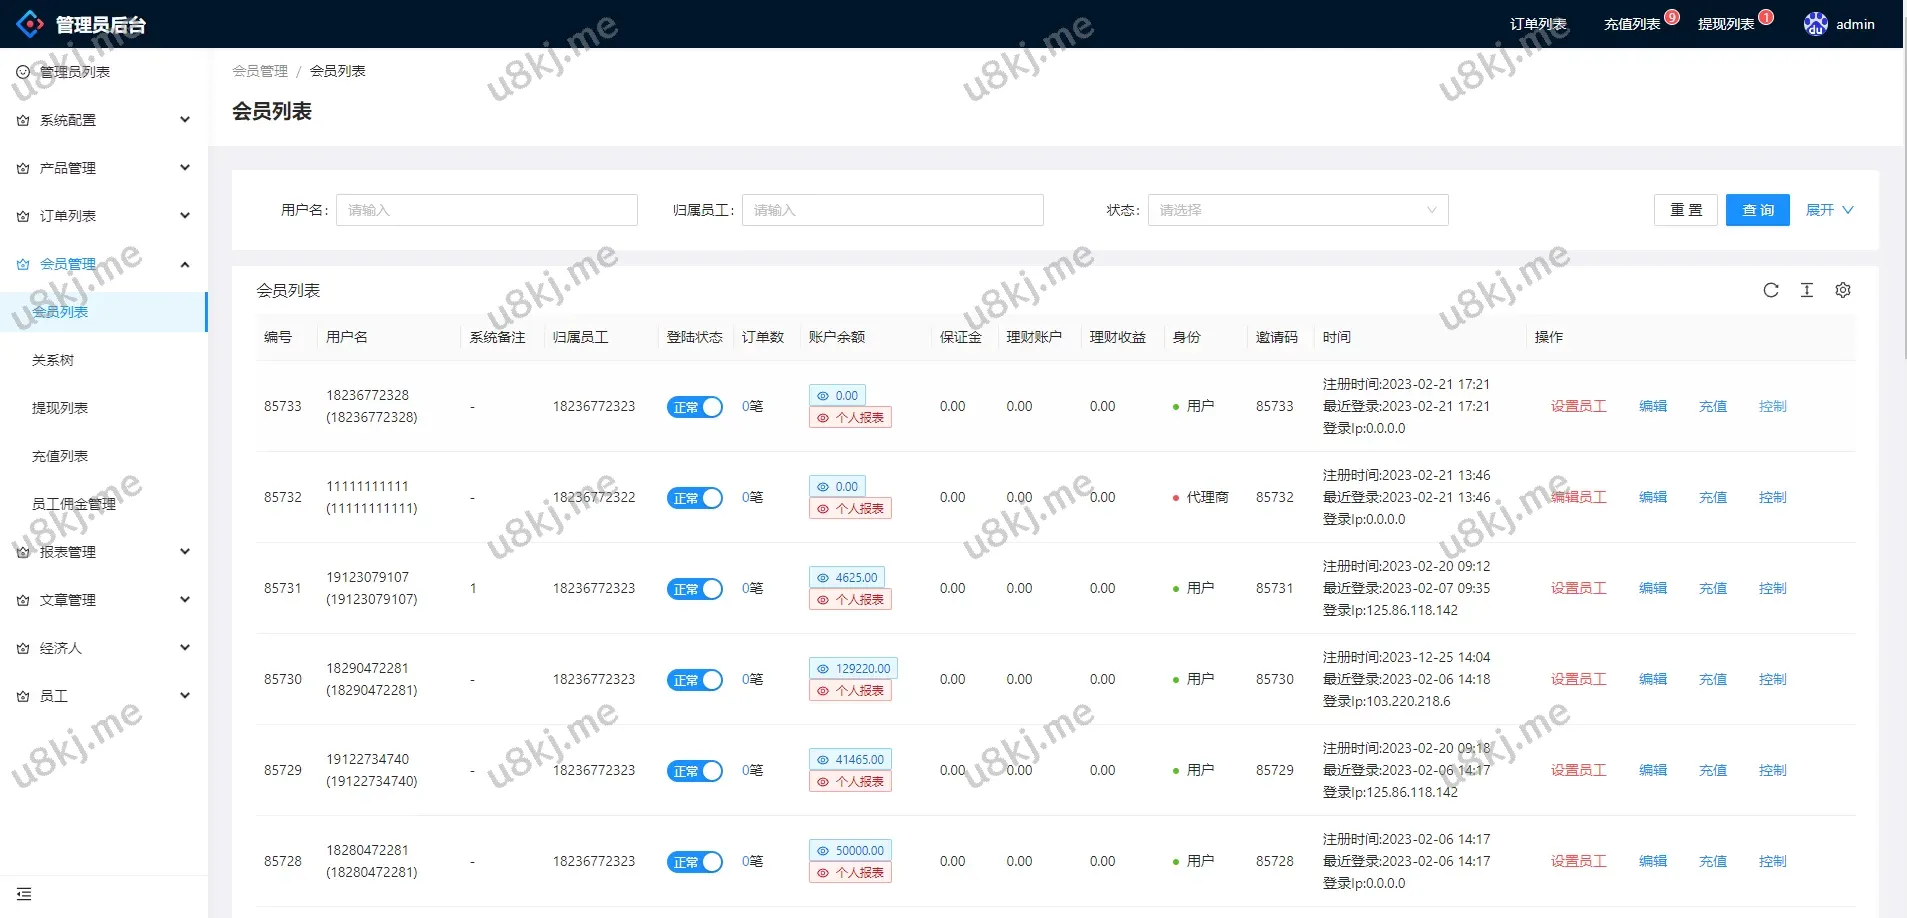Click the sidebar collapse icon at bottom
This screenshot has width=1907, height=918.
pyautogui.click(x=24, y=893)
